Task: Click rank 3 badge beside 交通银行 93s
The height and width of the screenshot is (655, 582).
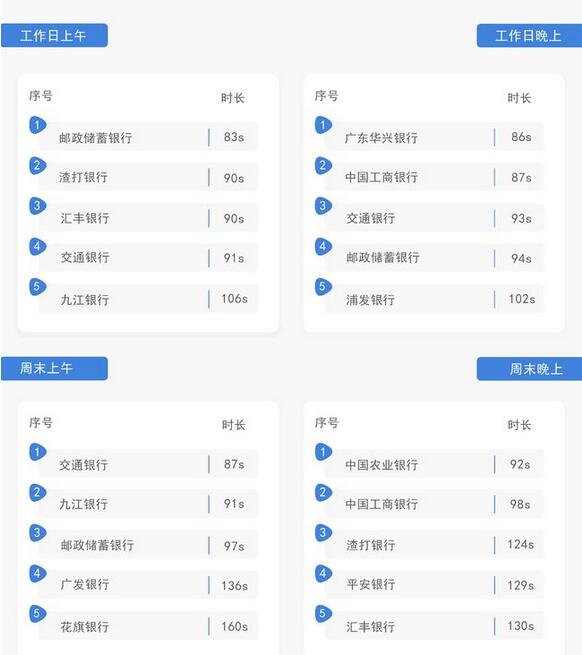Action: pyautogui.click(x=323, y=206)
